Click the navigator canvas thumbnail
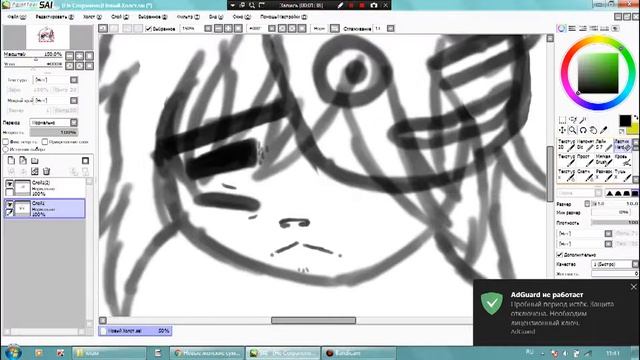Viewport: 640px width, 360px height. (x=48, y=37)
